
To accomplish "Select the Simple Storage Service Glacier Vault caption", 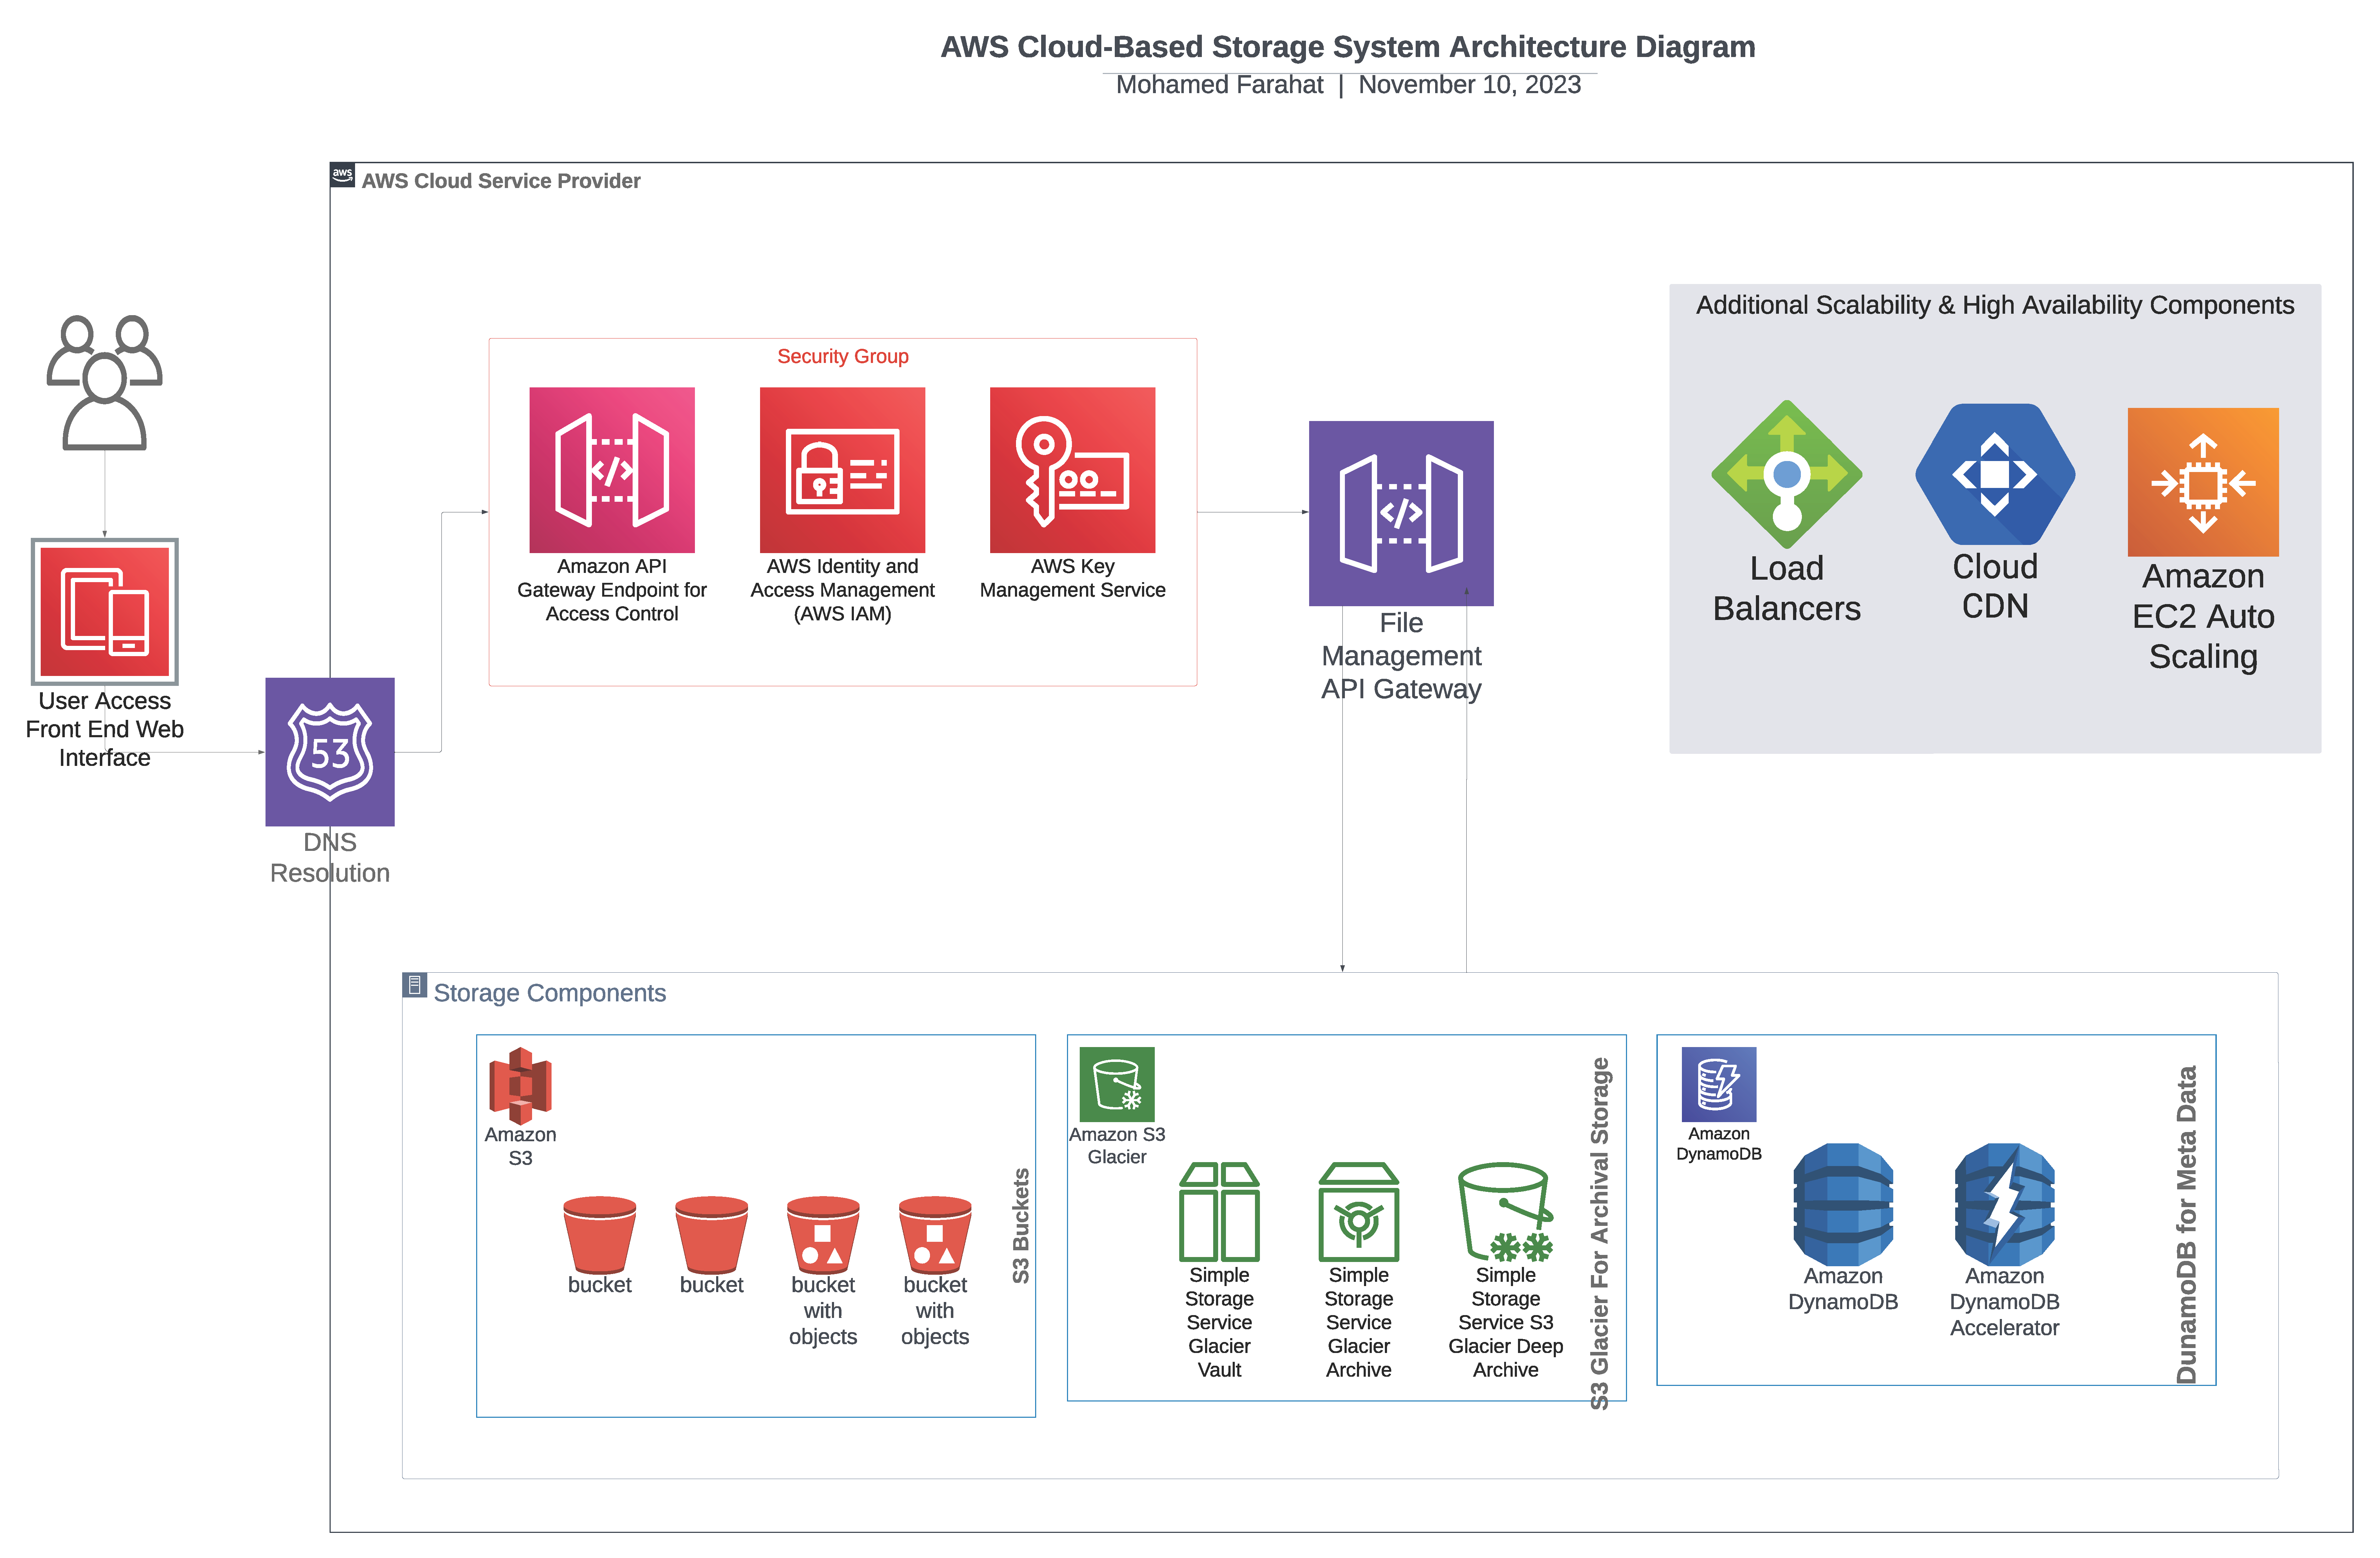I will click(x=1219, y=1322).
